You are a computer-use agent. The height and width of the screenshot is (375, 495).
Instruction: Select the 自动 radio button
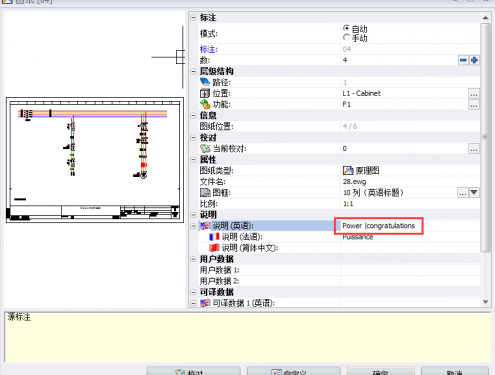click(347, 28)
